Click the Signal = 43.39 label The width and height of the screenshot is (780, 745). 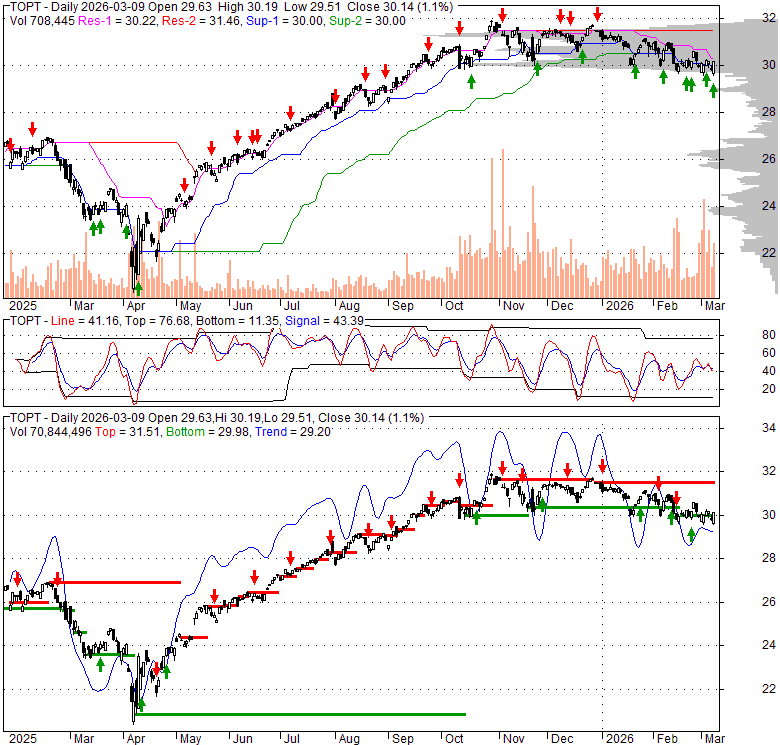(324, 321)
